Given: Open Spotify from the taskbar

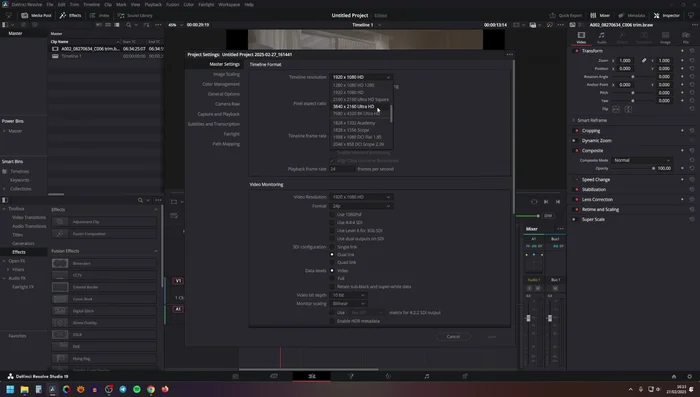Looking at the screenshot, I should (137, 389).
